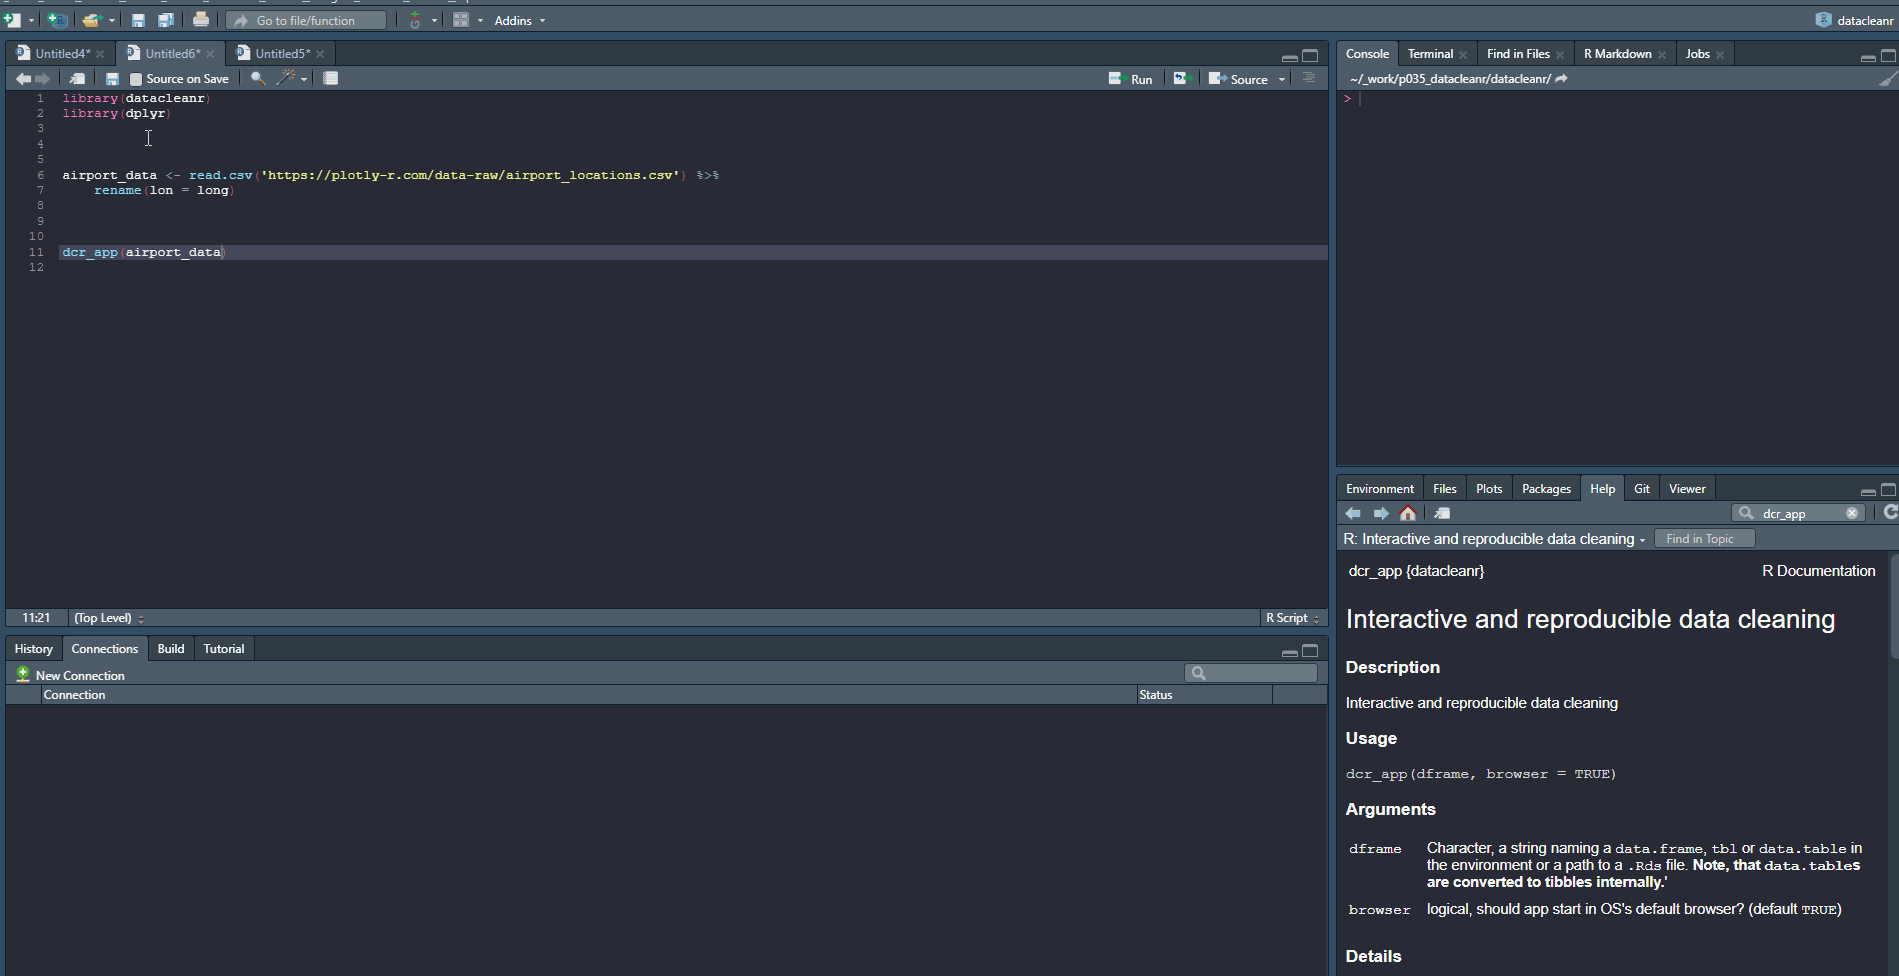Click Help Show in new window icon
This screenshot has height=976, width=1899.
(x=1442, y=513)
